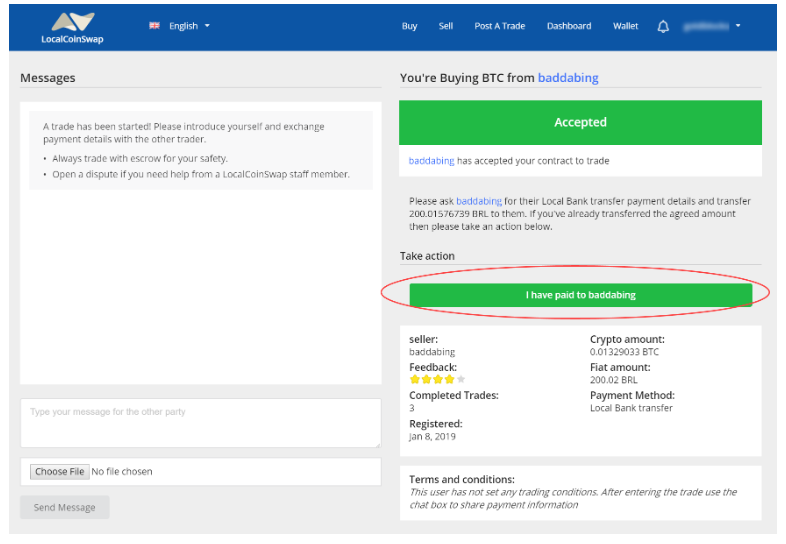Click the Terms and conditions heading
This screenshot has height=544, width=786.
(x=462, y=479)
